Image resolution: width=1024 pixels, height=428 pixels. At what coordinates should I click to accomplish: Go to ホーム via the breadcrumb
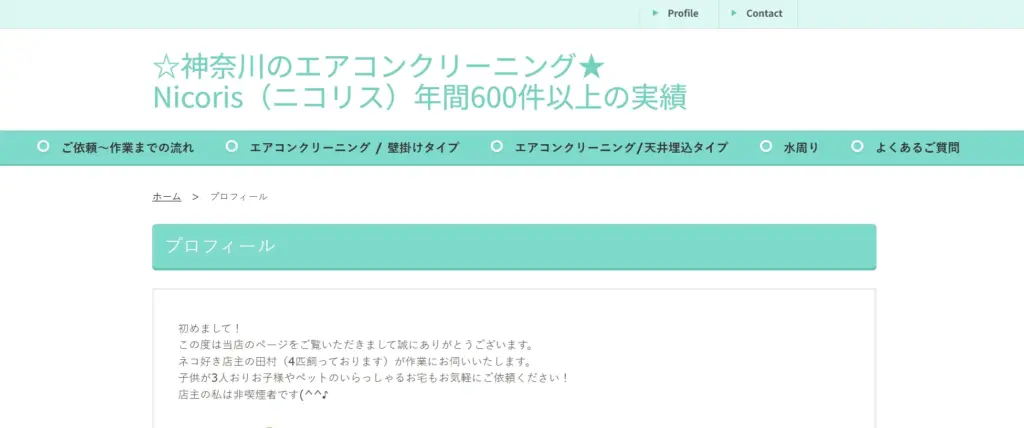point(166,197)
